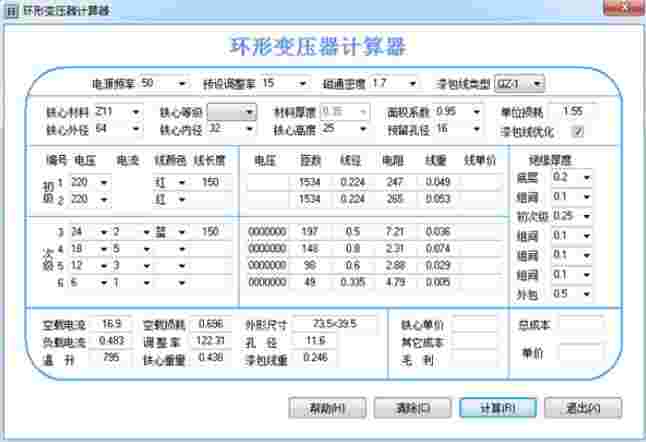
Task: Toggle the 漆包线优化 checkbox
Action: (577, 130)
